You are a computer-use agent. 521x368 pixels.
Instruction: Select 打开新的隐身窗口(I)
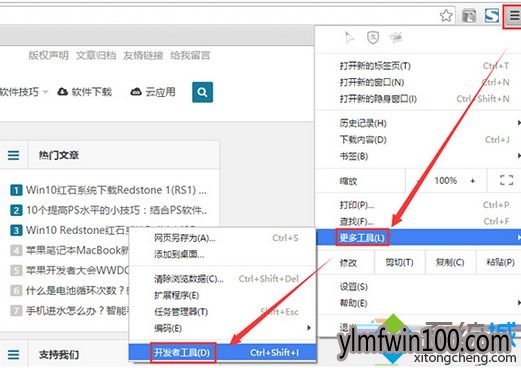418,99
